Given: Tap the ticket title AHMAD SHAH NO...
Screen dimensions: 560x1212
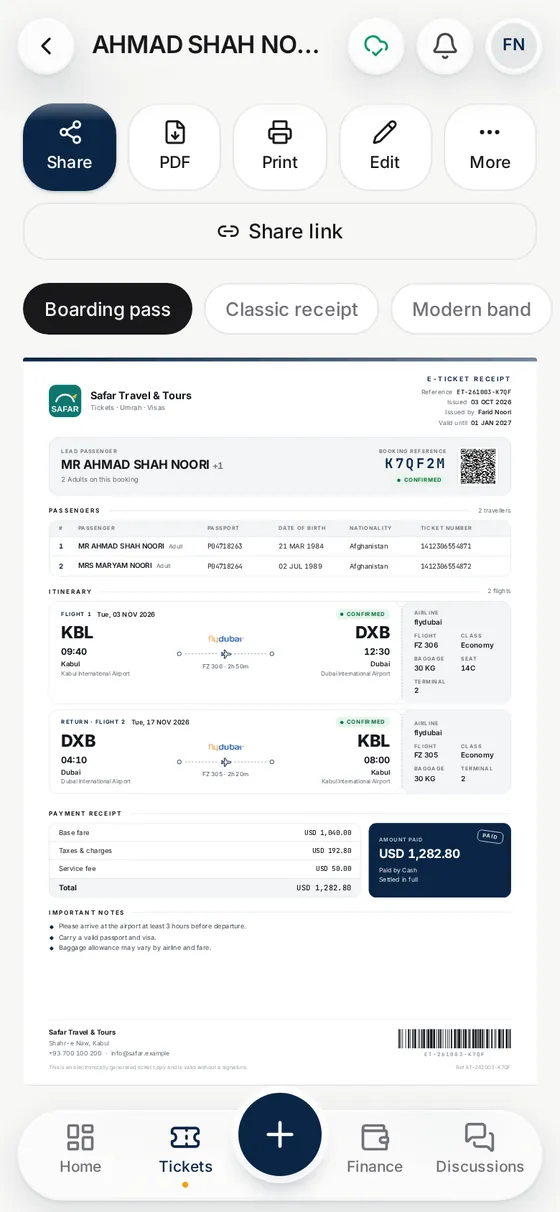Looking at the screenshot, I should [x=206, y=45].
